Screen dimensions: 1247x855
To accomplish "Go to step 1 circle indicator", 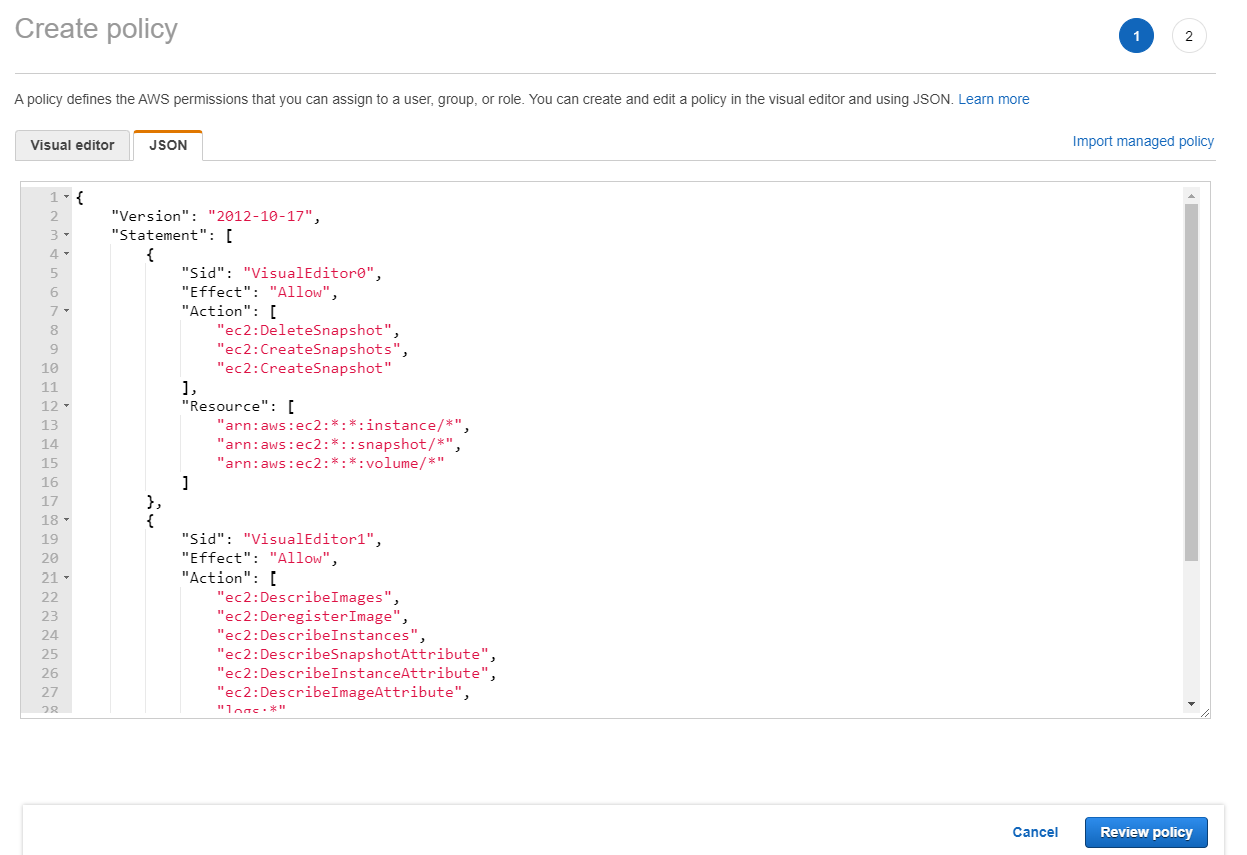I will point(1136,36).
